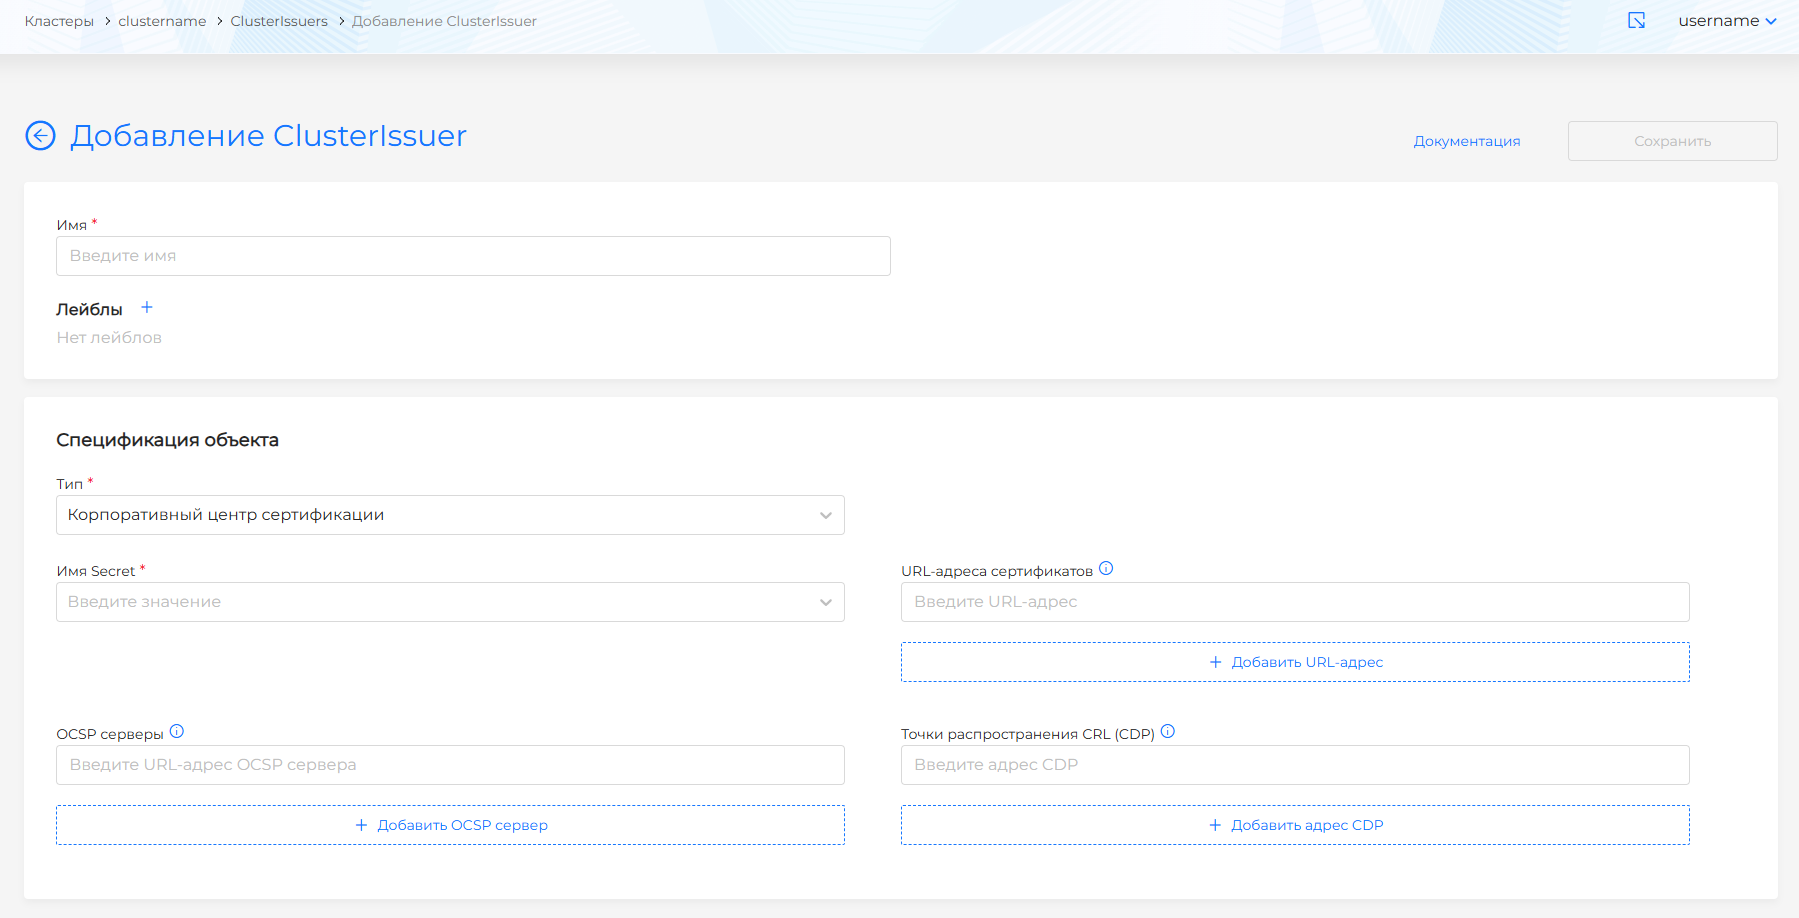Viewport: 1799px width, 918px height.
Task: Focus the Имя text input field
Action: [473, 256]
